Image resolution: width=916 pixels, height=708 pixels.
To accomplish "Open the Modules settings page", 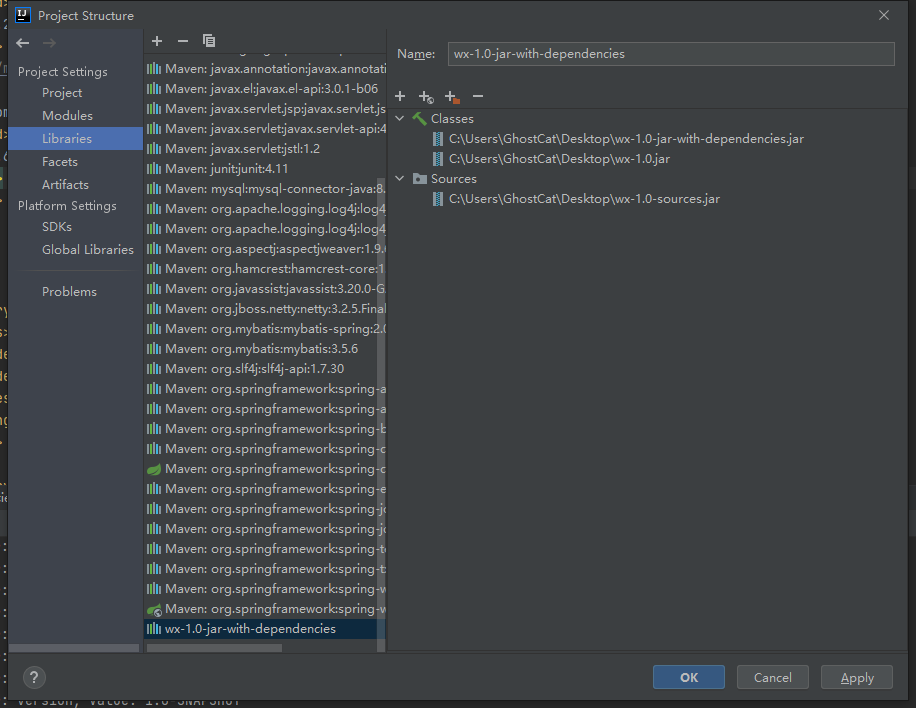I will pyautogui.click(x=67, y=116).
